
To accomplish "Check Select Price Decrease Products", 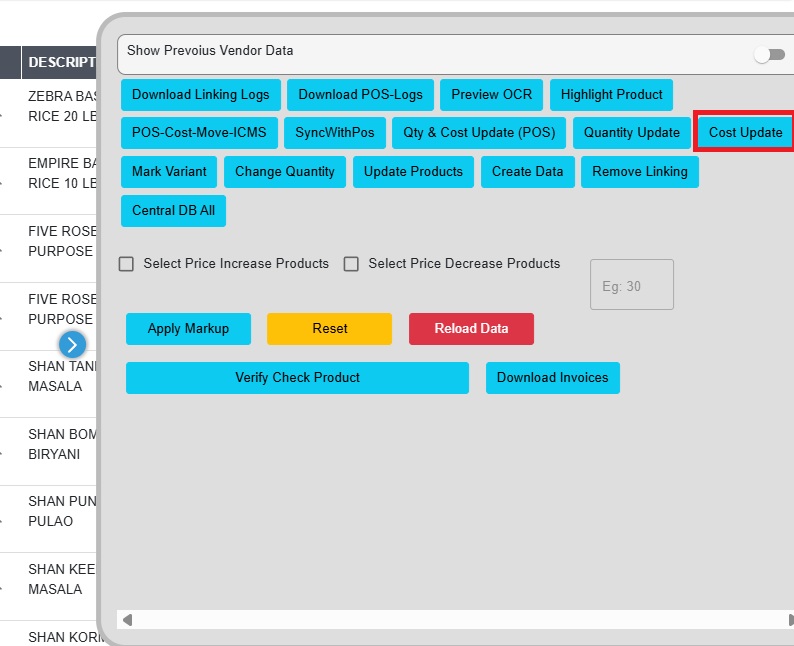I will pos(351,264).
